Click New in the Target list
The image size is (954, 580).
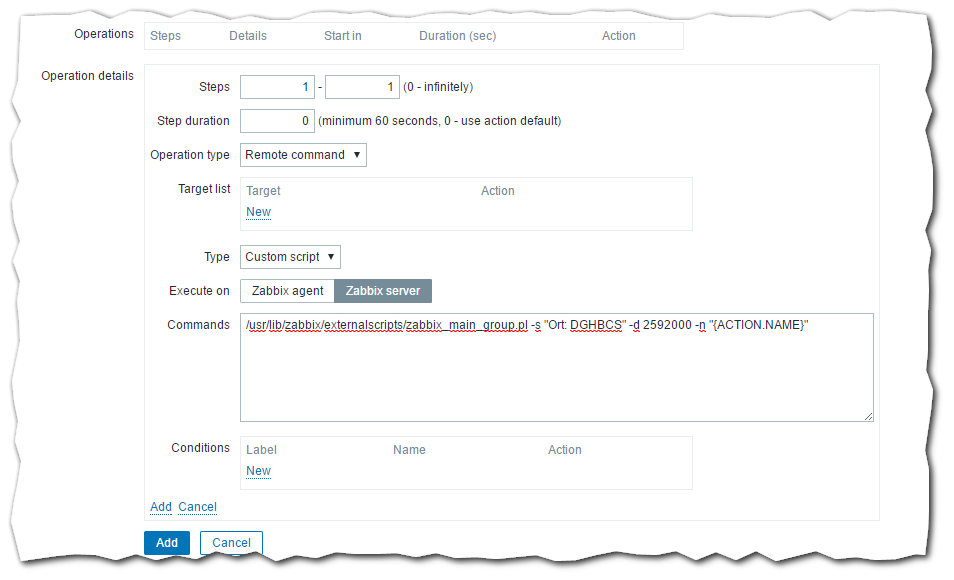tap(258, 212)
